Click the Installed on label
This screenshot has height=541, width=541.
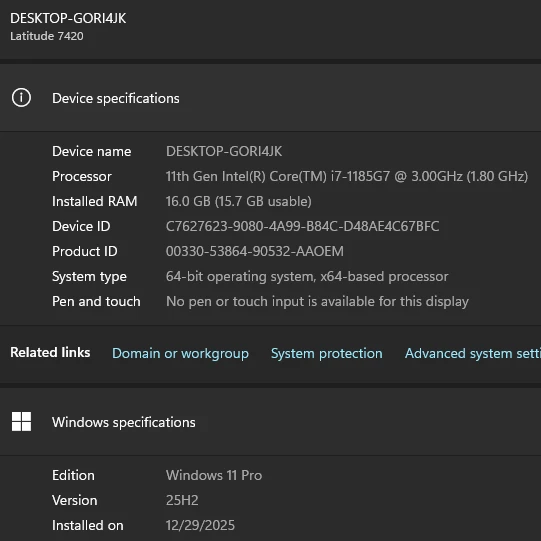(x=88, y=525)
